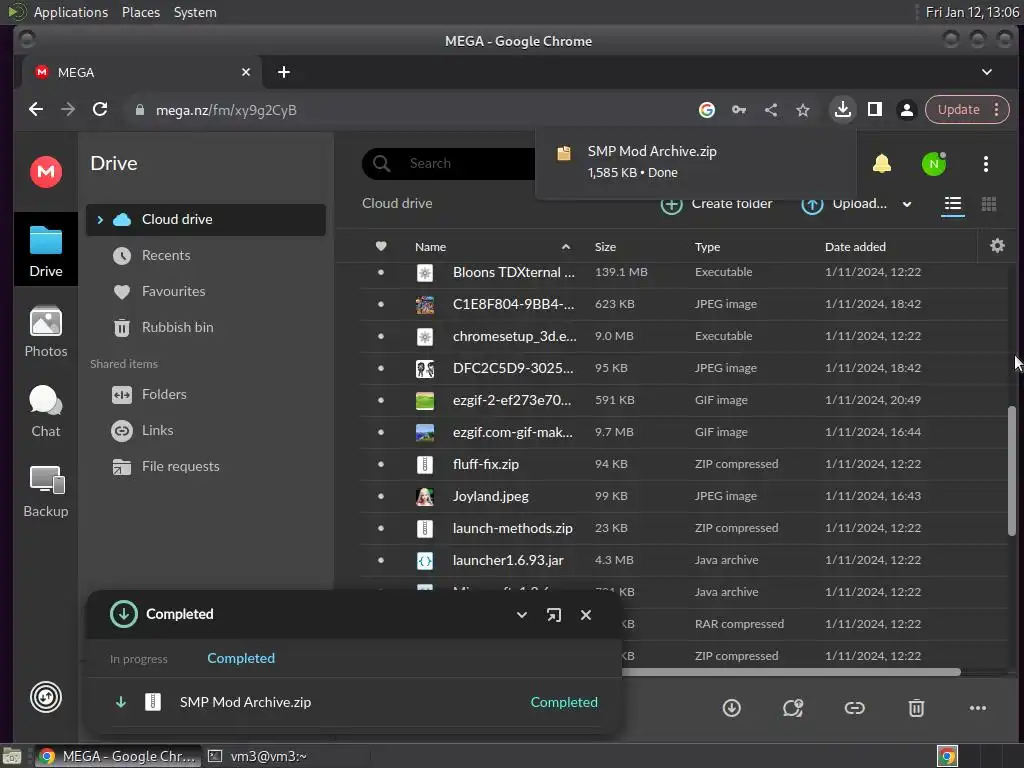1024x768 pixels.
Task: Toggle favourite dot for Bloons TDXternal
Action: (381, 272)
